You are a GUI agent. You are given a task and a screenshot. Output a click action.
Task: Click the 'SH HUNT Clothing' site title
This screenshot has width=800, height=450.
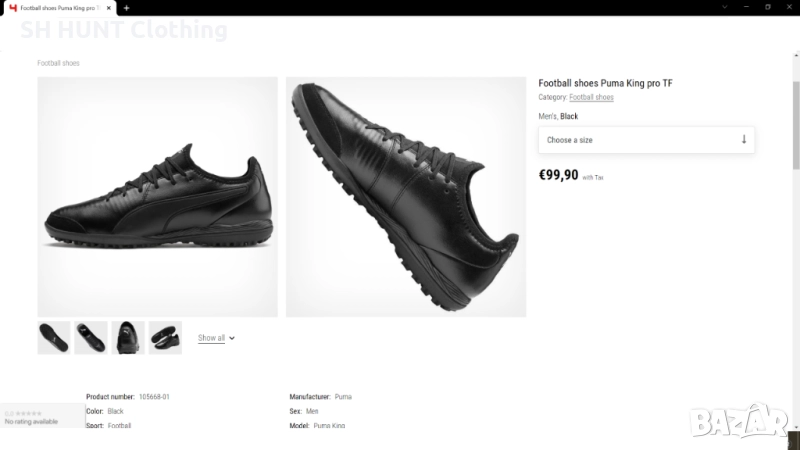[x=124, y=30]
